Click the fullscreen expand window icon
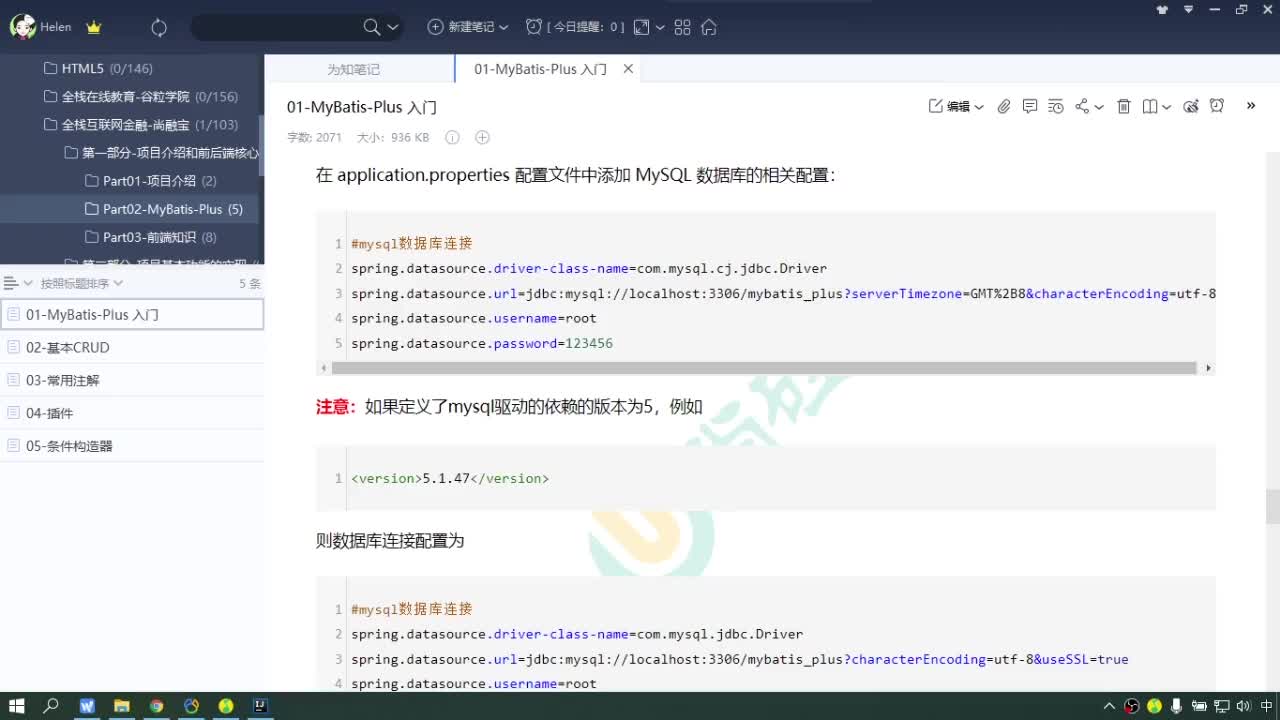Viewport: 1280px width, 720px height. coord(642,27)
